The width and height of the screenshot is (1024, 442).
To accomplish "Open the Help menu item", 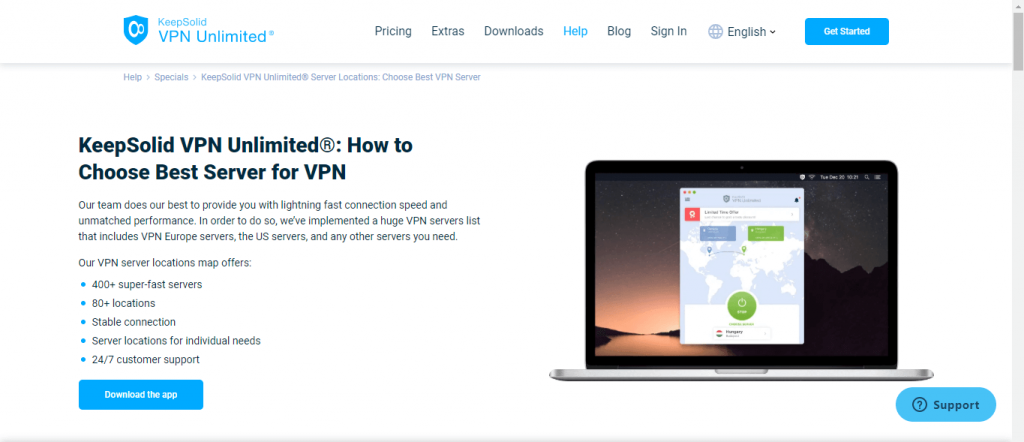I will tap(575, 31).
